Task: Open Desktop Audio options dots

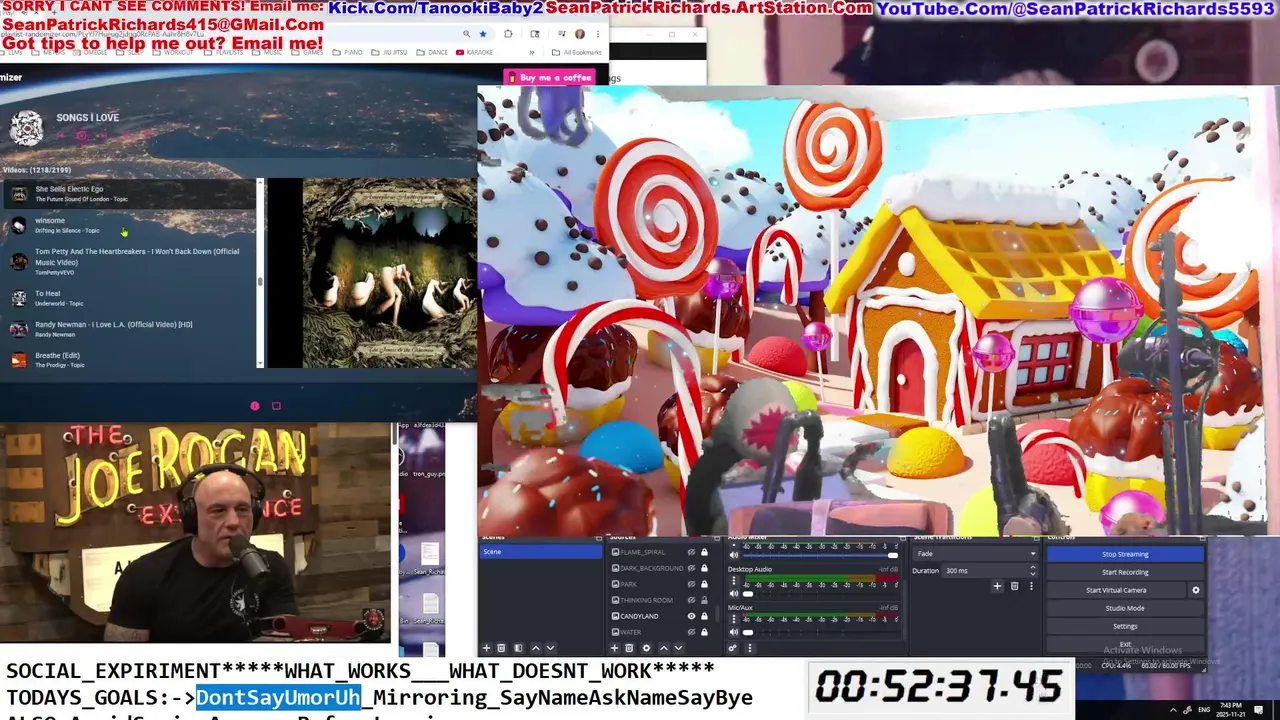Action: (x=734, y=580)
